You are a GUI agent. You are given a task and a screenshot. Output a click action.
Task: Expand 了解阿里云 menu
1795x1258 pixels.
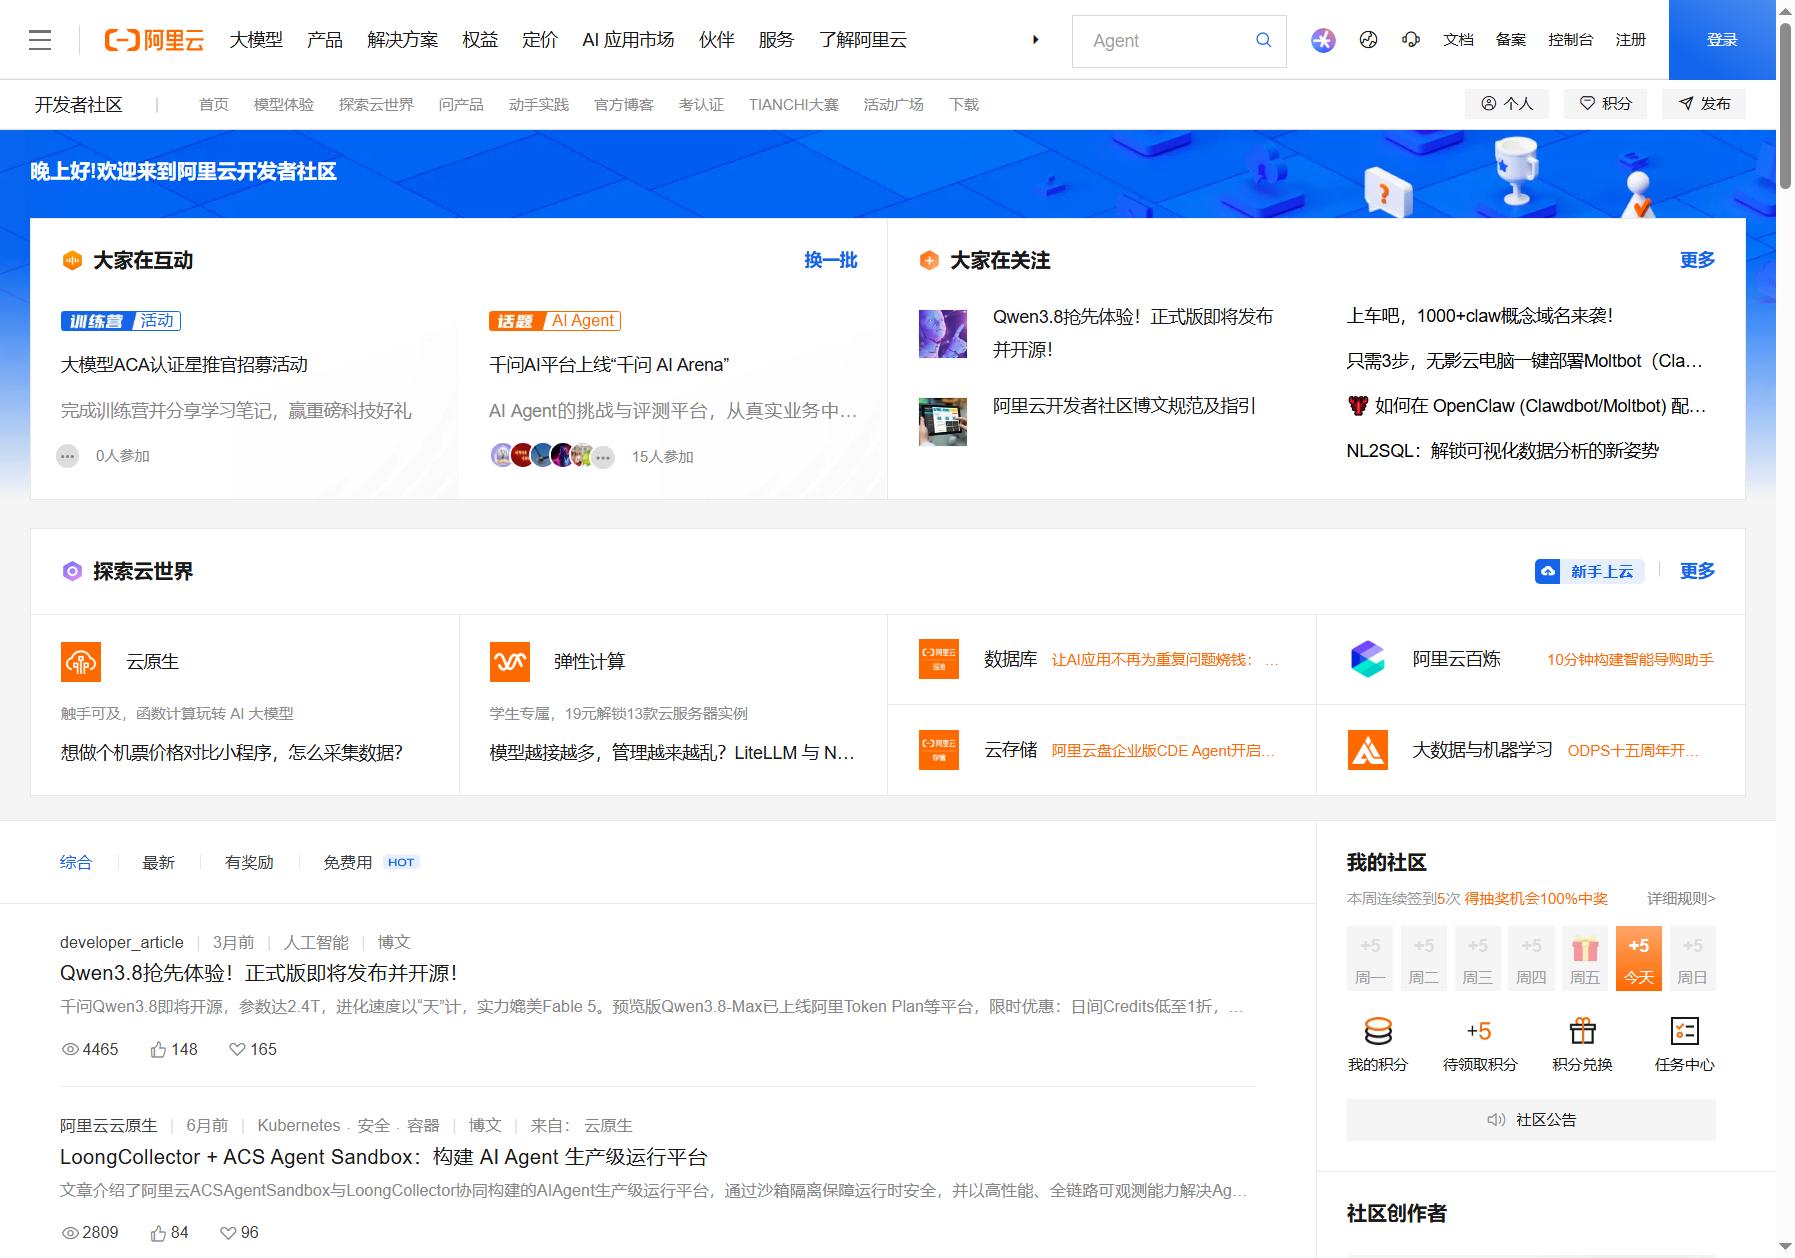point(863,40)
